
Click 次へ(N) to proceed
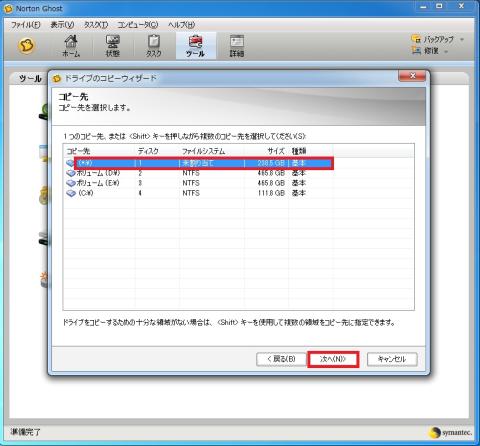pos(333,359)
